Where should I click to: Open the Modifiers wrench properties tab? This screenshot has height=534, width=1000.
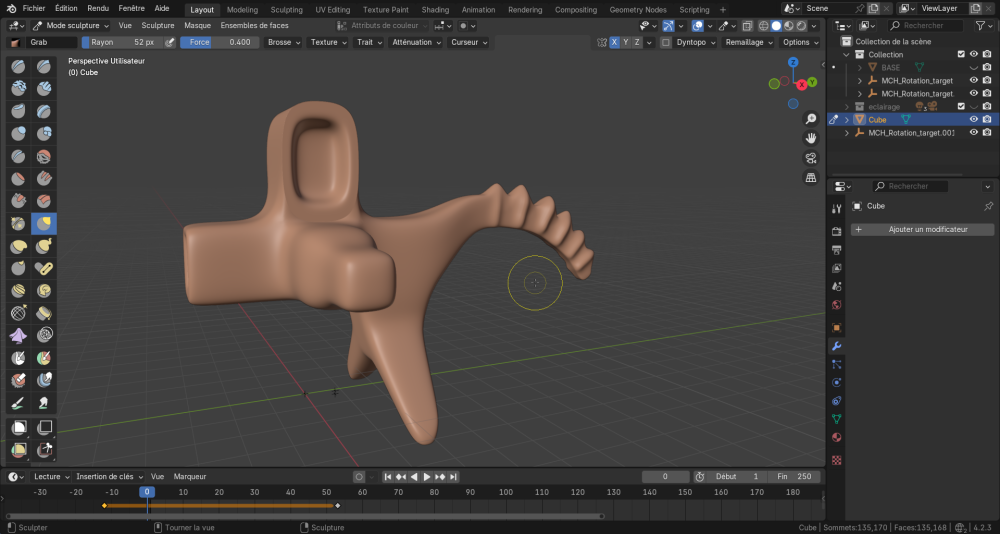pos(837,346)
